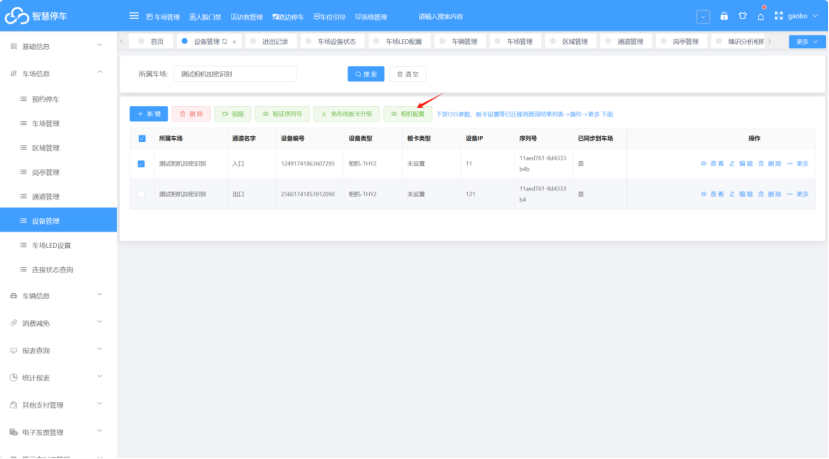
Task: Check the 出口 row checkbox
Action: (141, 194)
